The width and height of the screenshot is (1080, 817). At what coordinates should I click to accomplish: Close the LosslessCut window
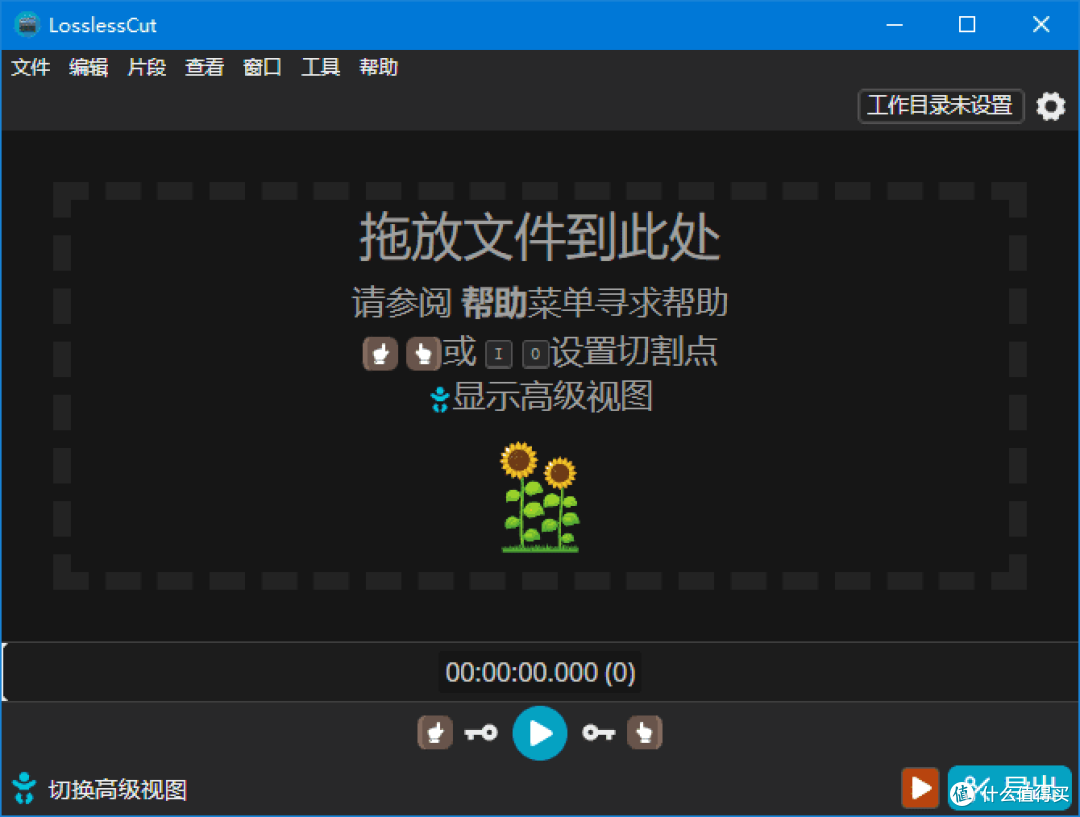1041,25
